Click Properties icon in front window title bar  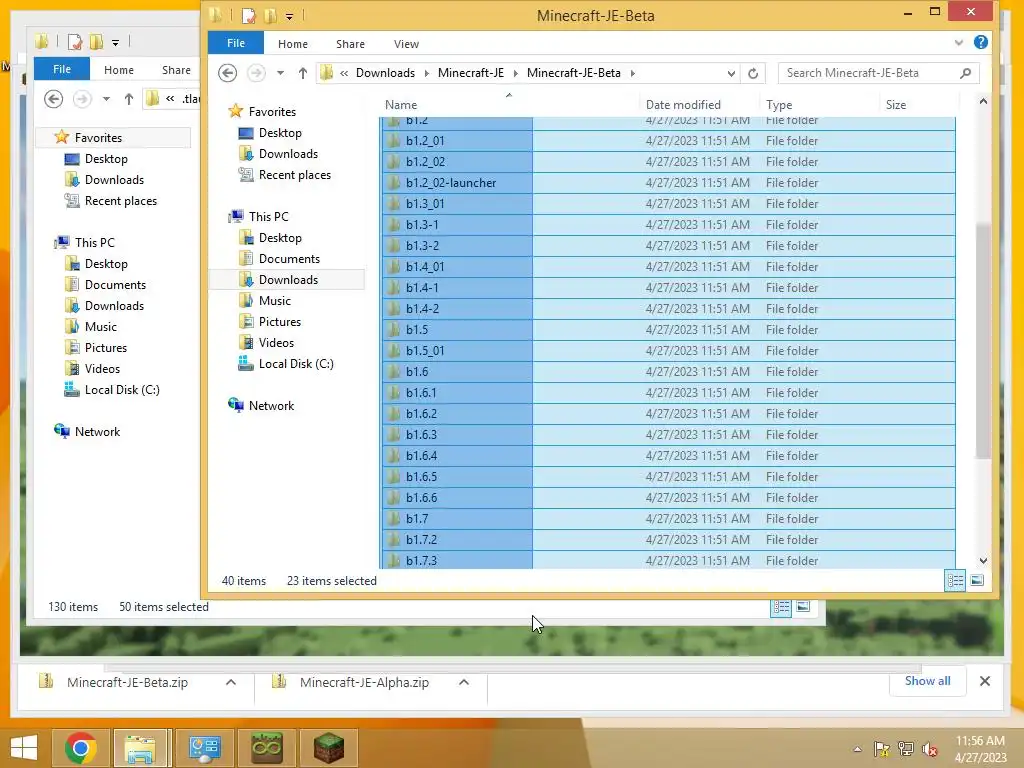(x=249, y=16)
